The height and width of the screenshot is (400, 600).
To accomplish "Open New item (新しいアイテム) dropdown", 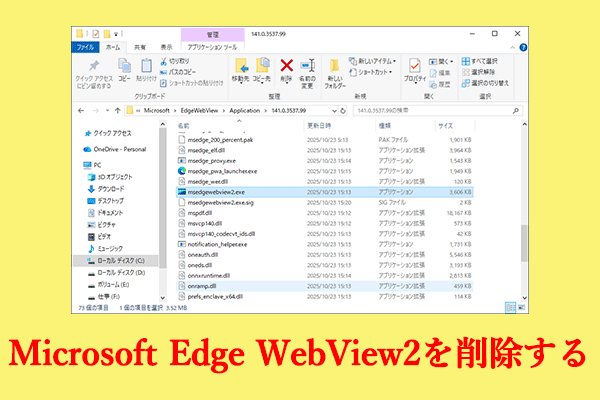I will click(372, 61).
